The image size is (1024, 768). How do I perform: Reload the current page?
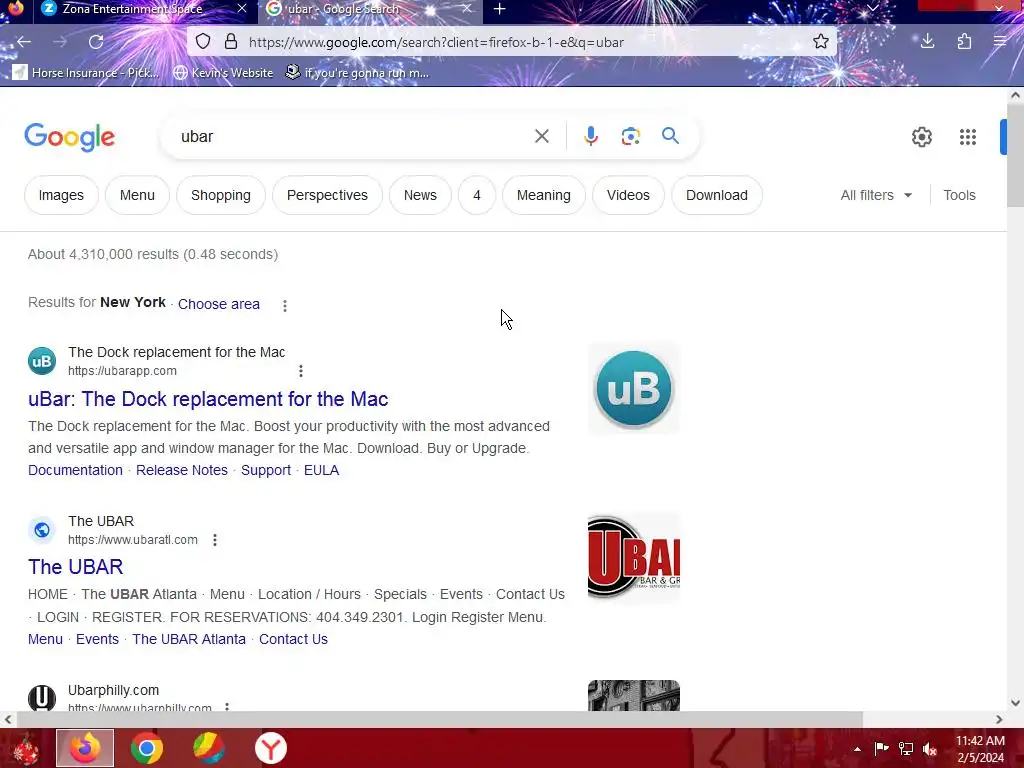click(96, 42)
